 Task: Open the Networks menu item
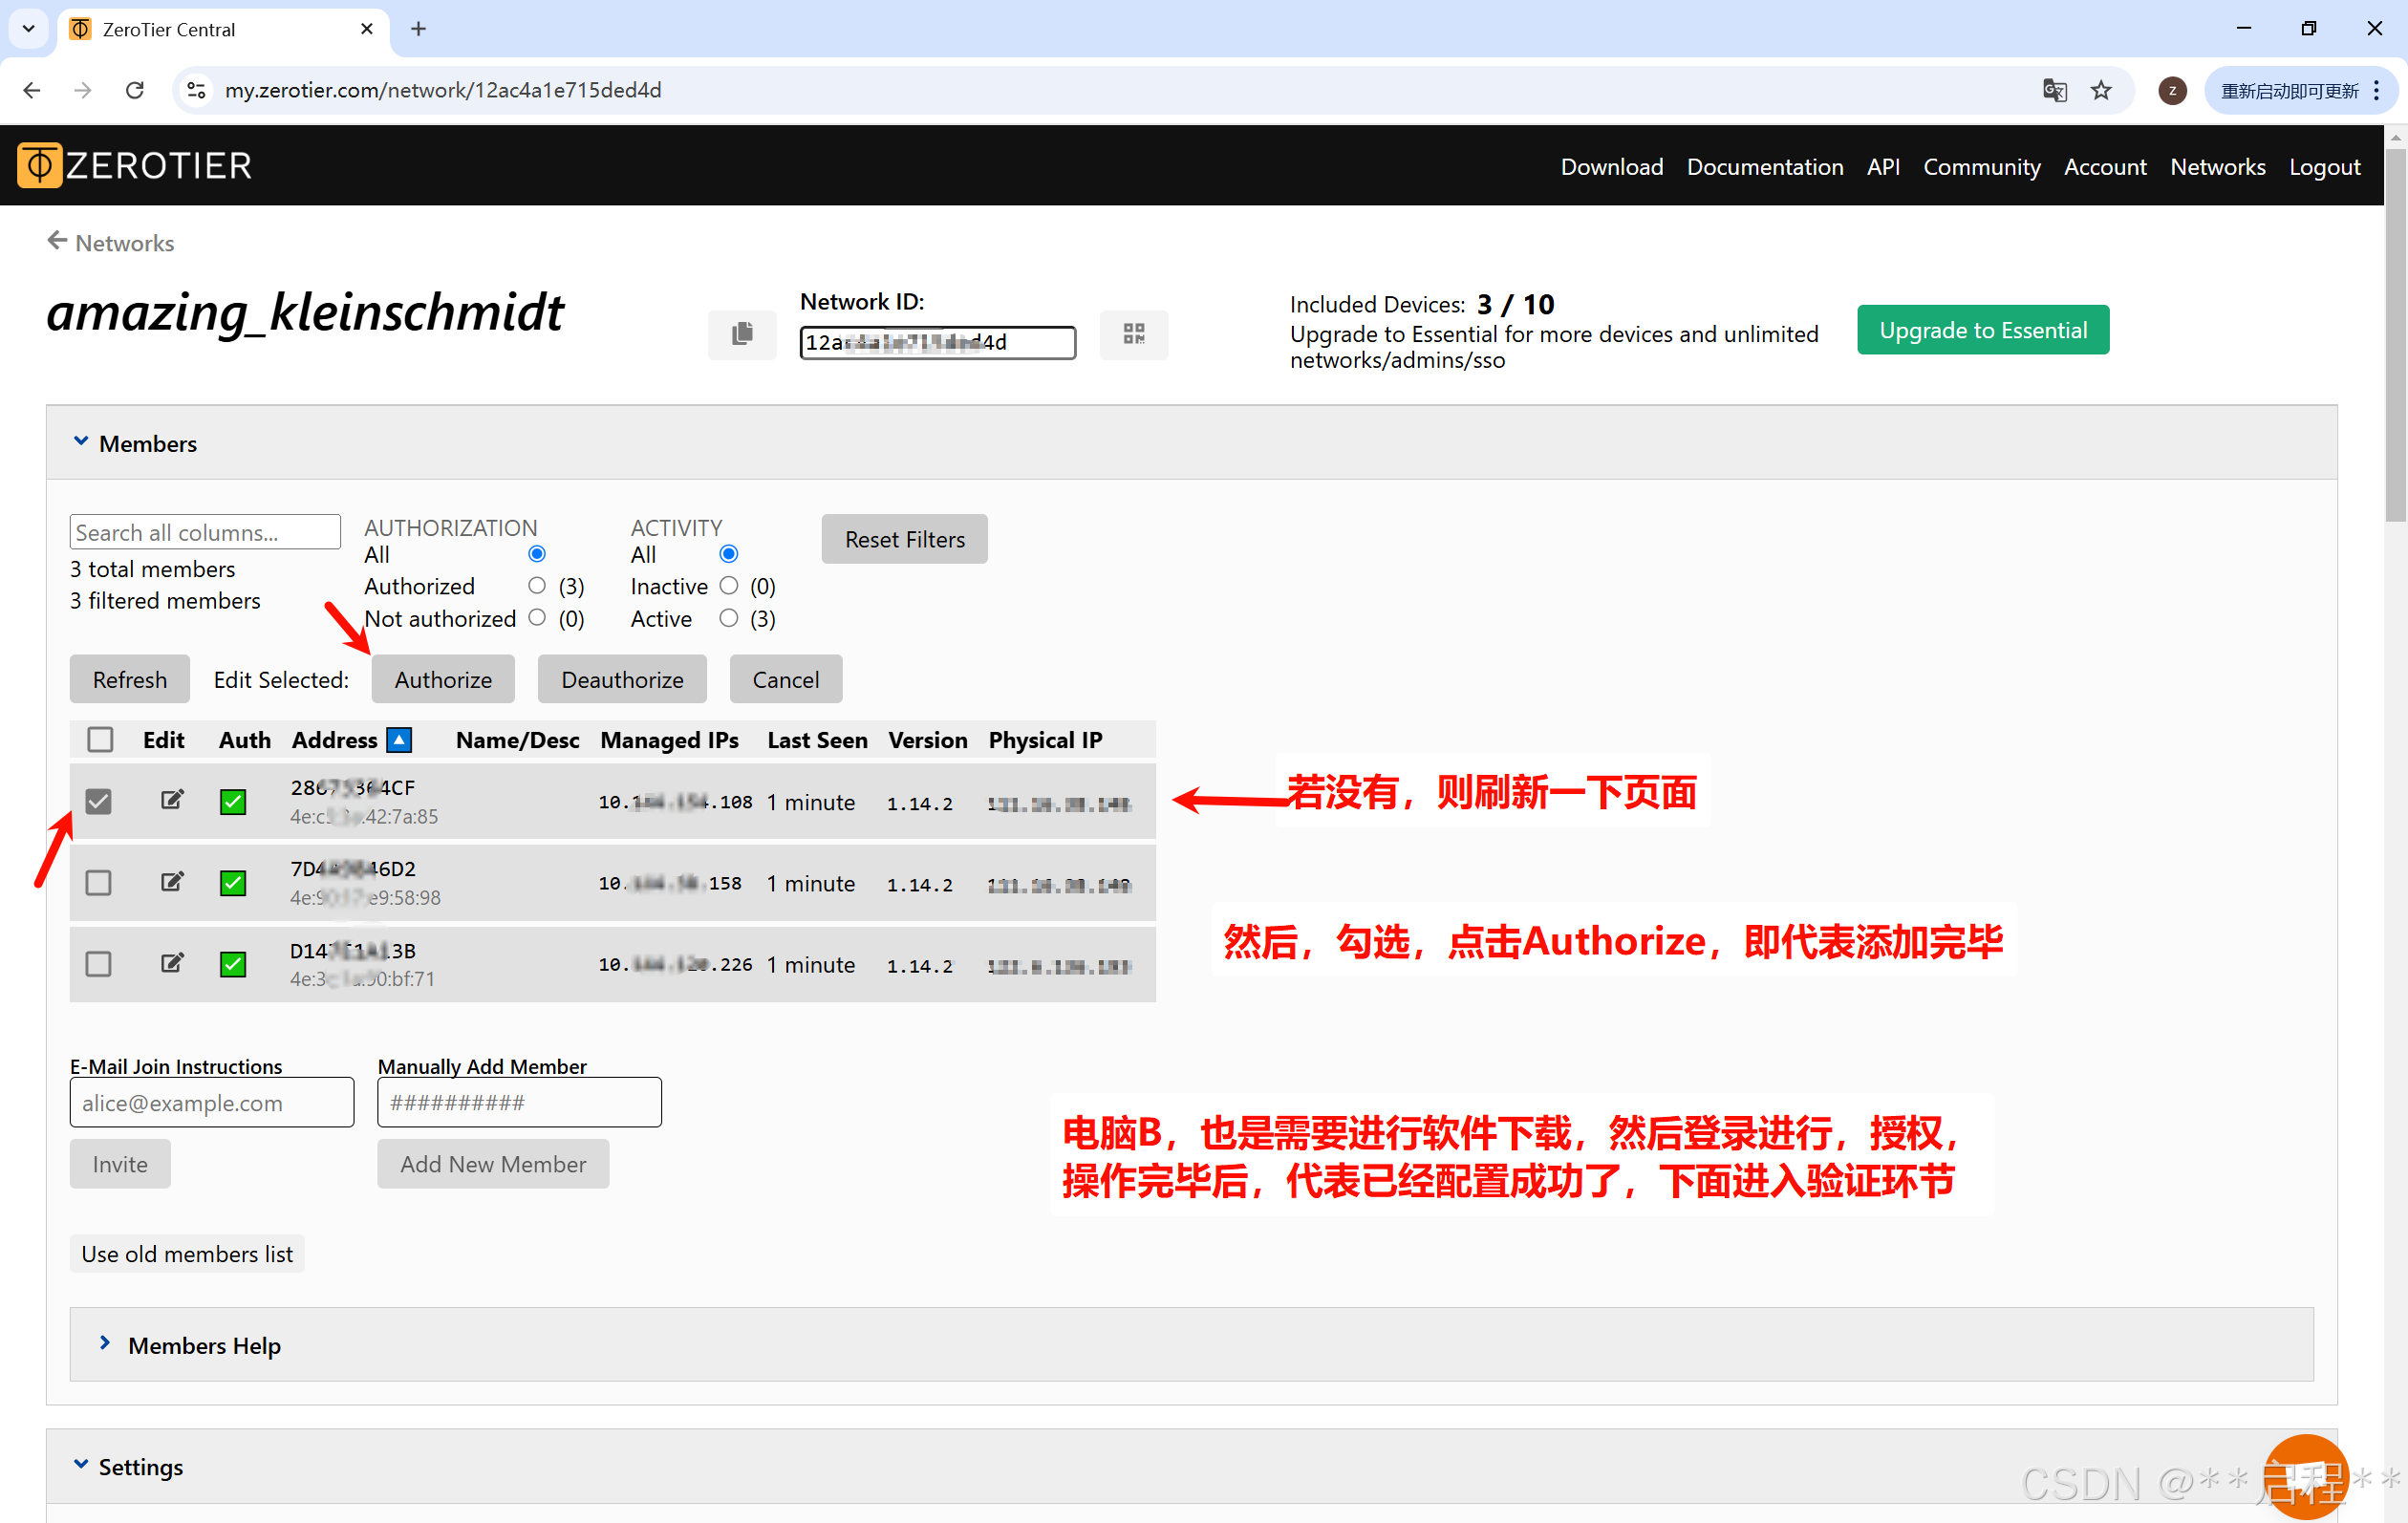pyautogui.click(x=2217, y=167)
